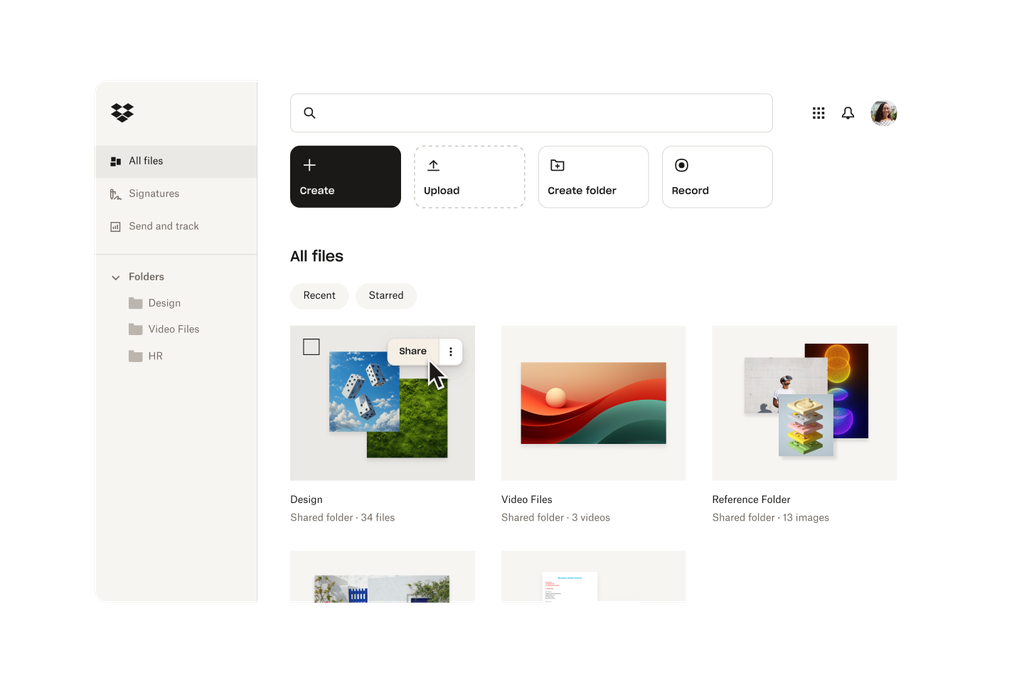The image size is (1024, 683).
Task: Click the search magnifier icon
Action: coord(309,113)
